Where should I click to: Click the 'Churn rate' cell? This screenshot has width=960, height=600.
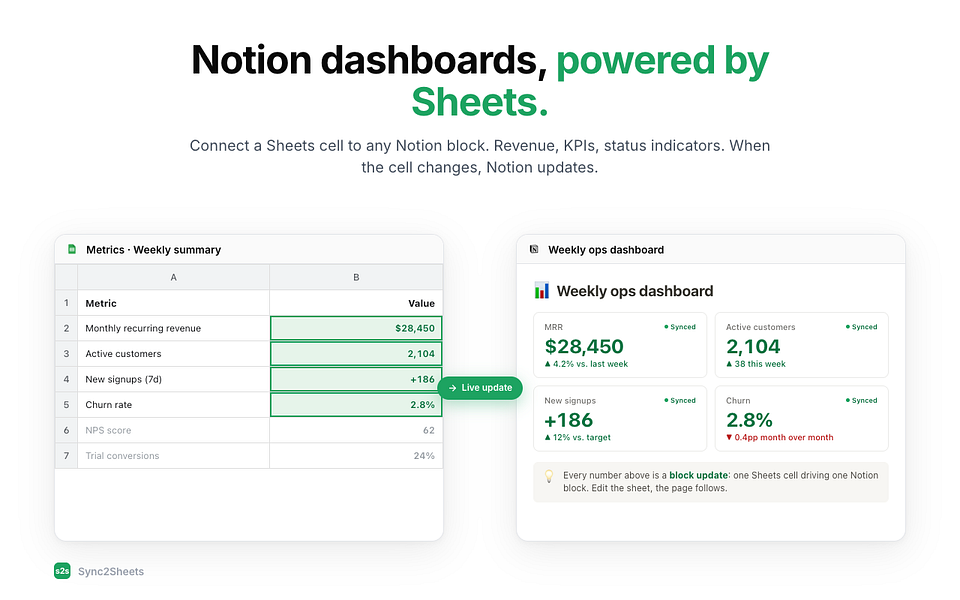coord(173,405)
